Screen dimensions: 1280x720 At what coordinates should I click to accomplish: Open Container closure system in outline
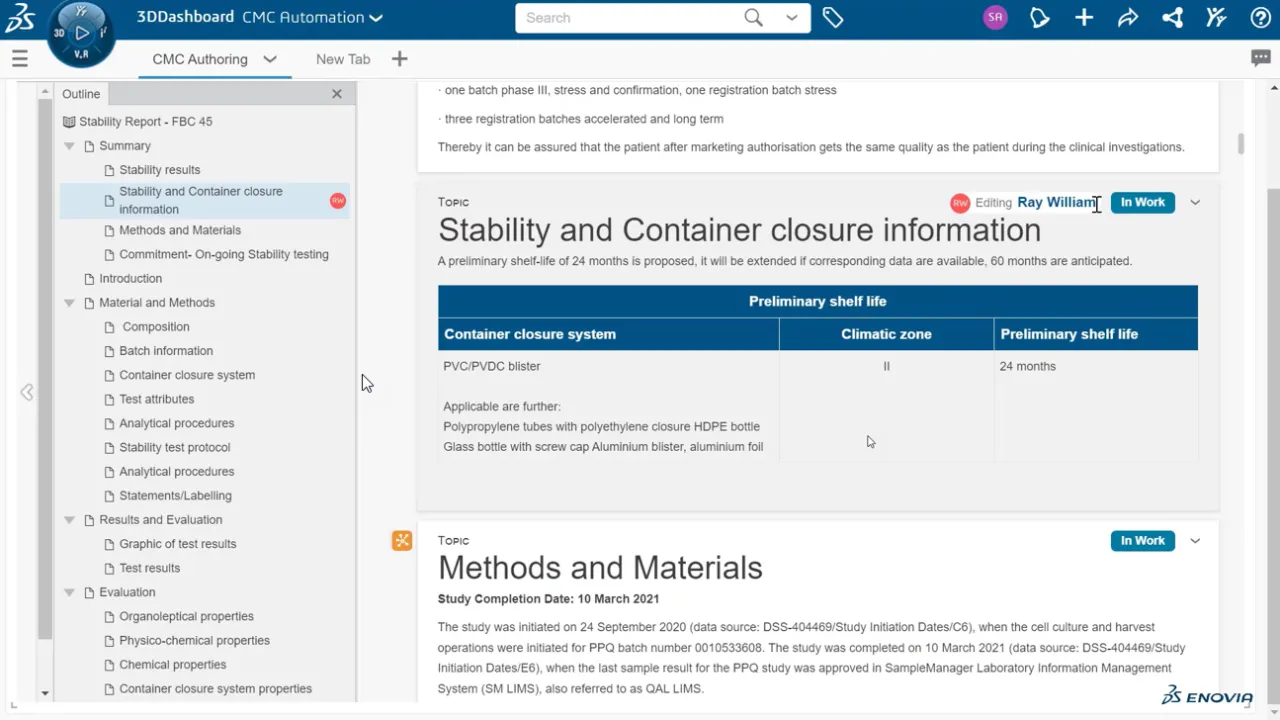tap(187, 375)
